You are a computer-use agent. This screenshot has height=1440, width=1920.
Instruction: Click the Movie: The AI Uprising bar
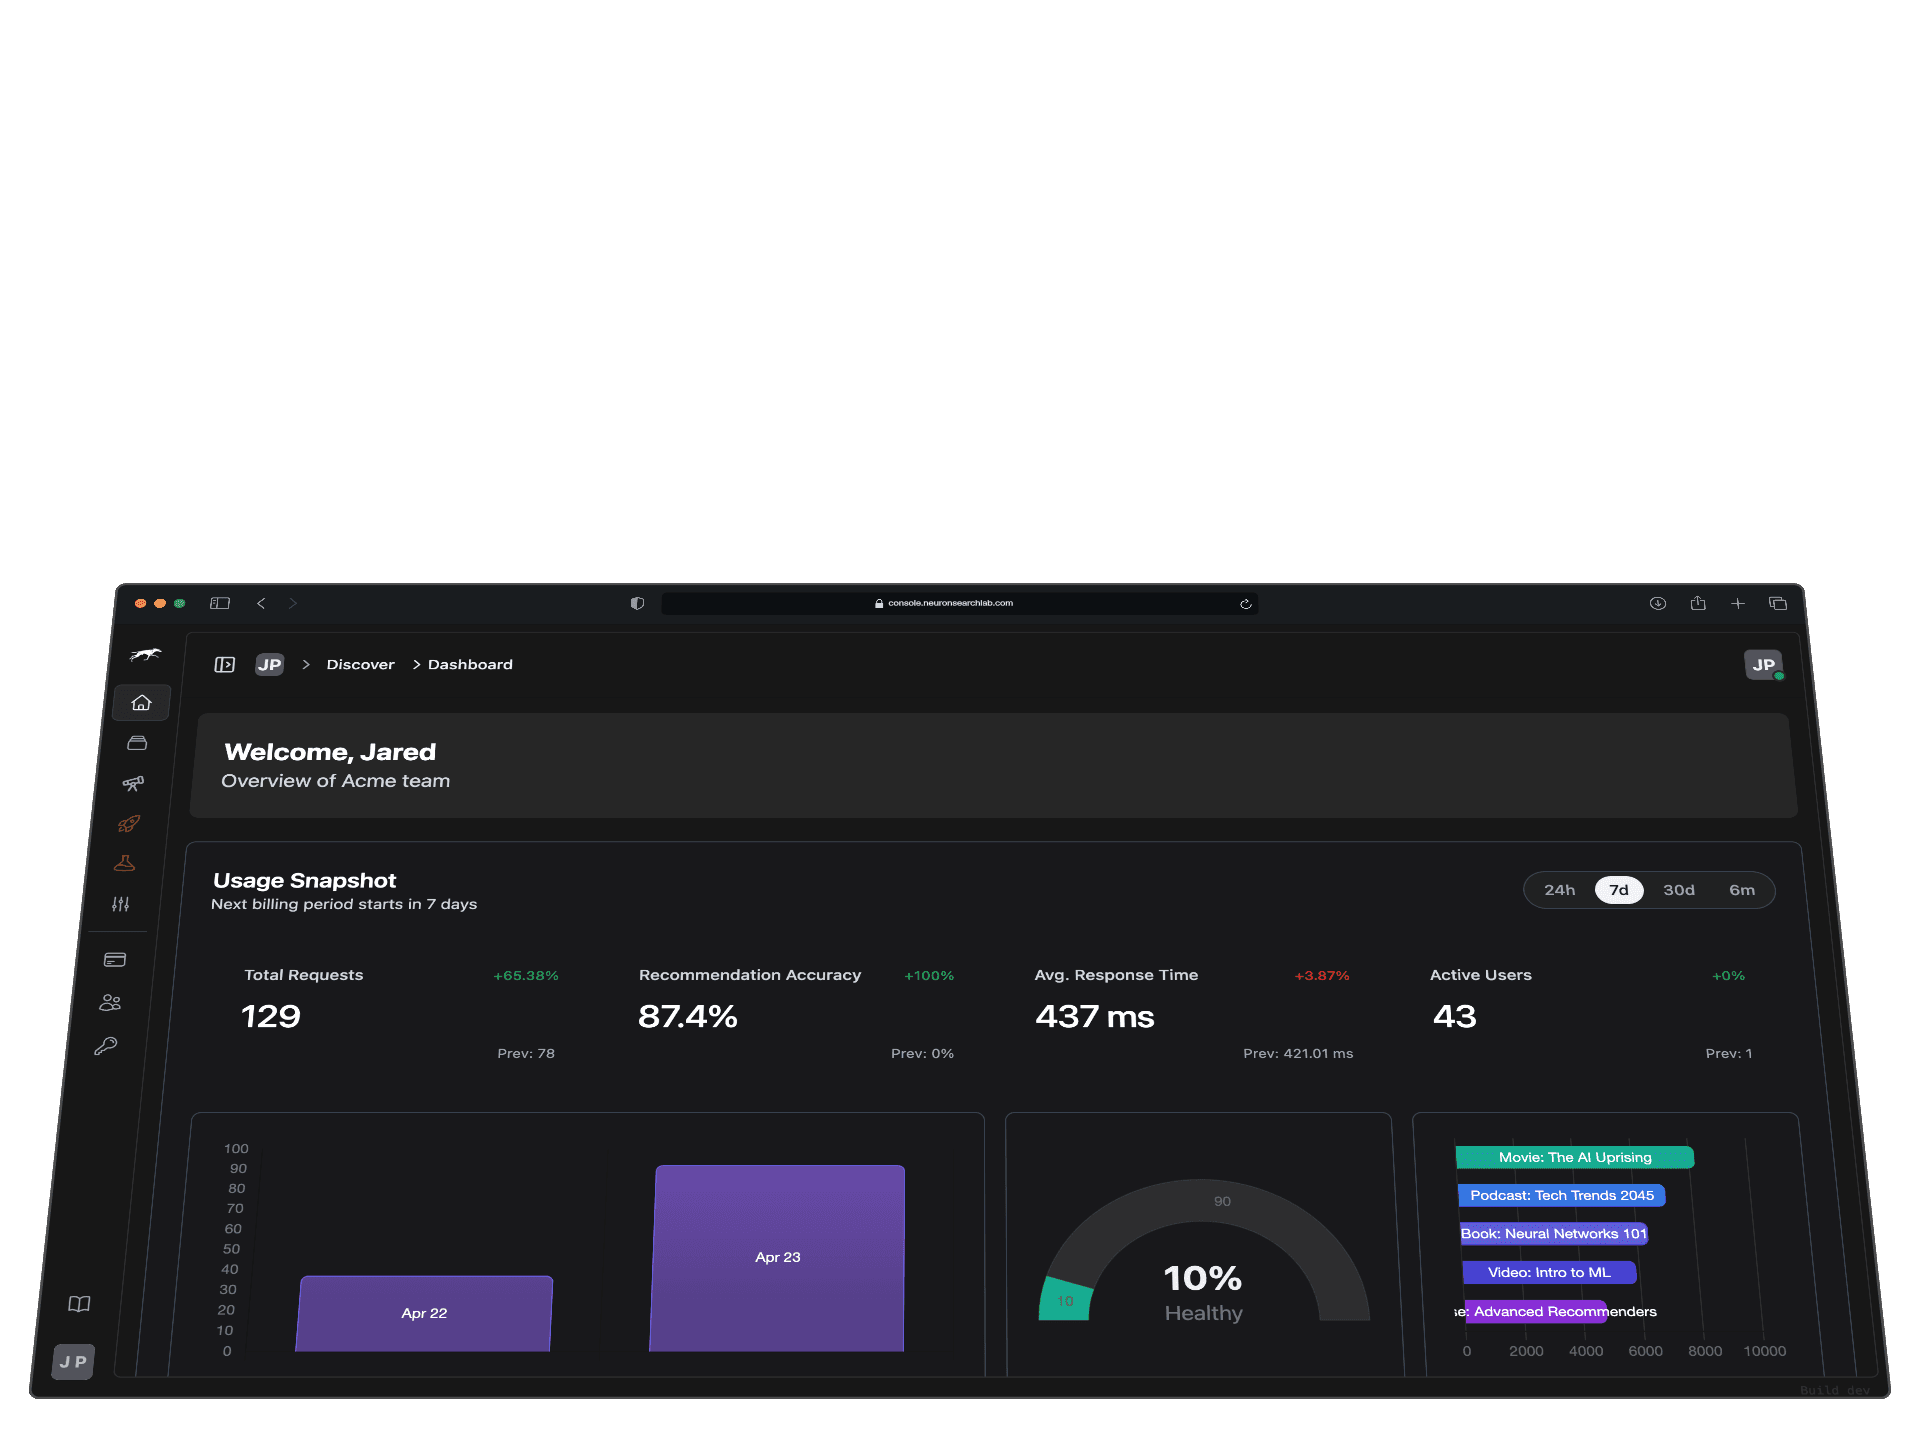[1574, 1157]
